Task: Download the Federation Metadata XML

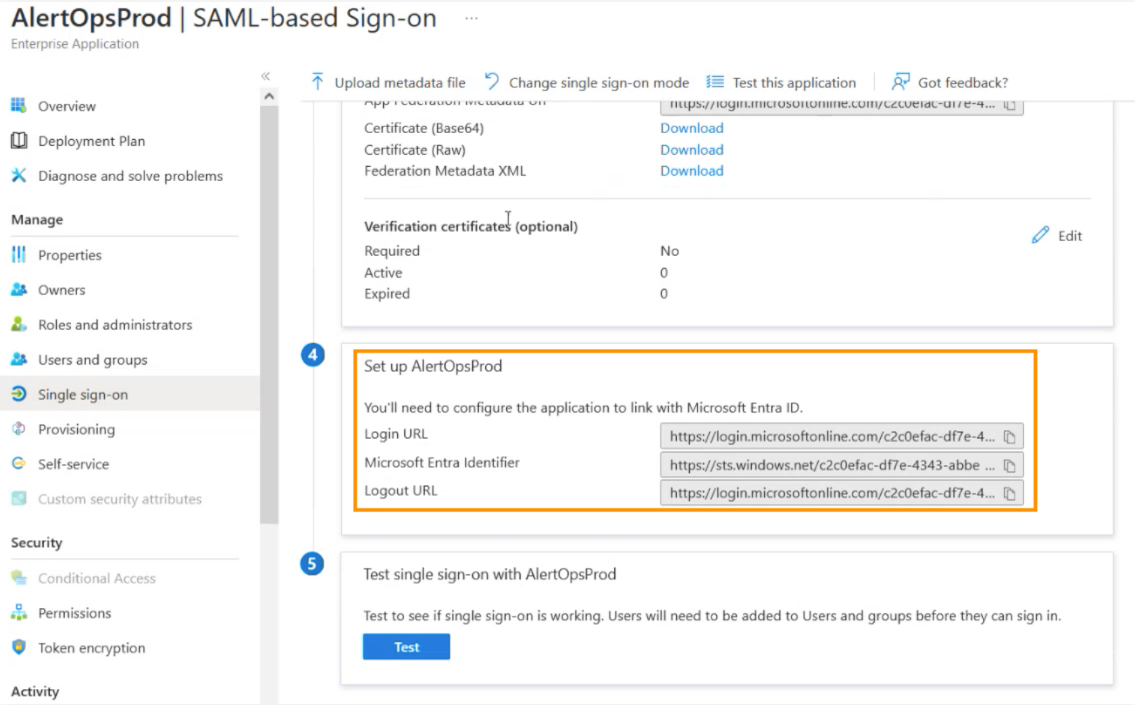Action: tap(691, 171)
